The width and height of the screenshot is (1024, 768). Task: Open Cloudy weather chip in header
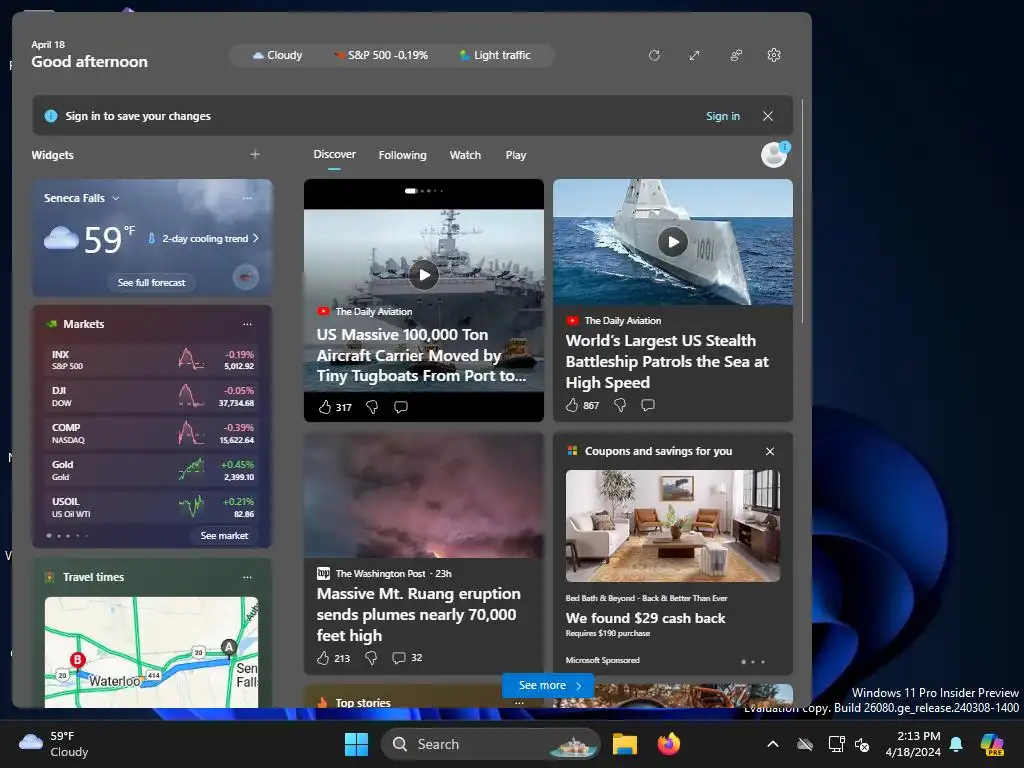click(x=278, y=56)
